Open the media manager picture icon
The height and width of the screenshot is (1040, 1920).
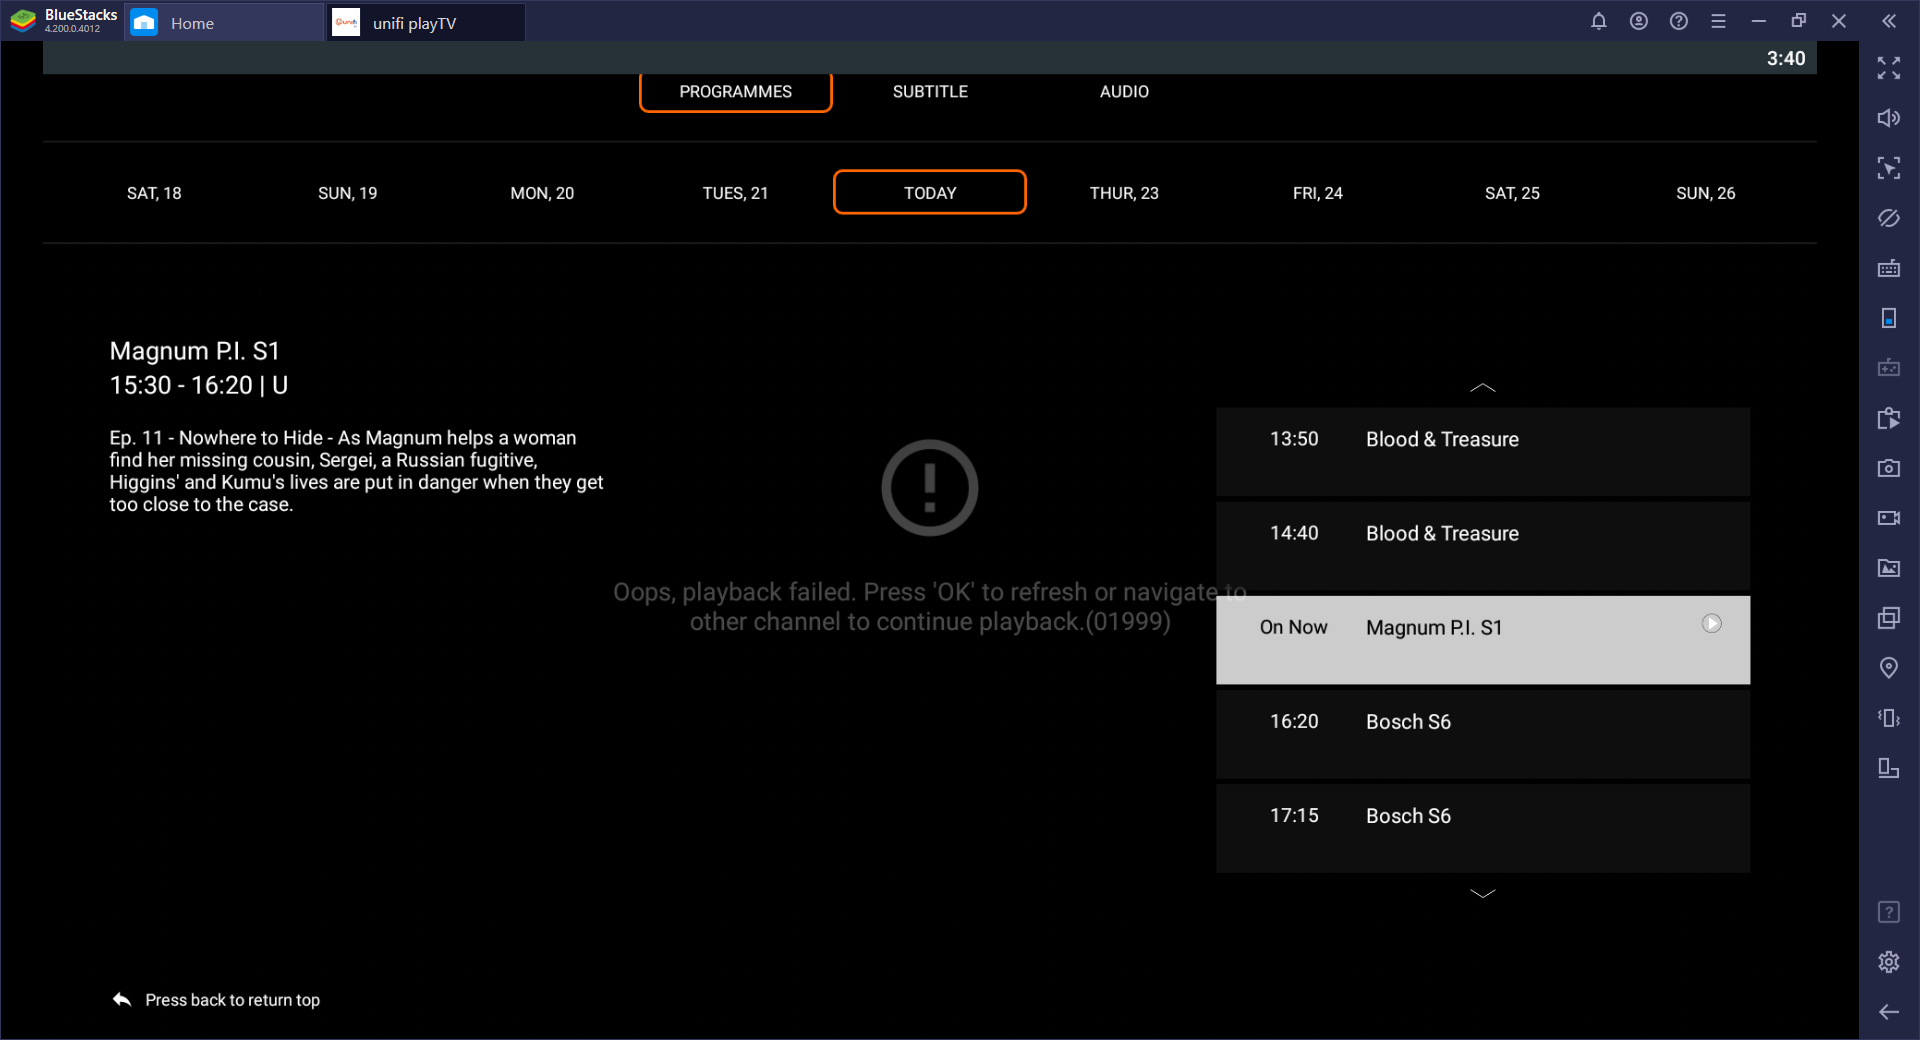pyautogui.click(x=1889, y=568)
